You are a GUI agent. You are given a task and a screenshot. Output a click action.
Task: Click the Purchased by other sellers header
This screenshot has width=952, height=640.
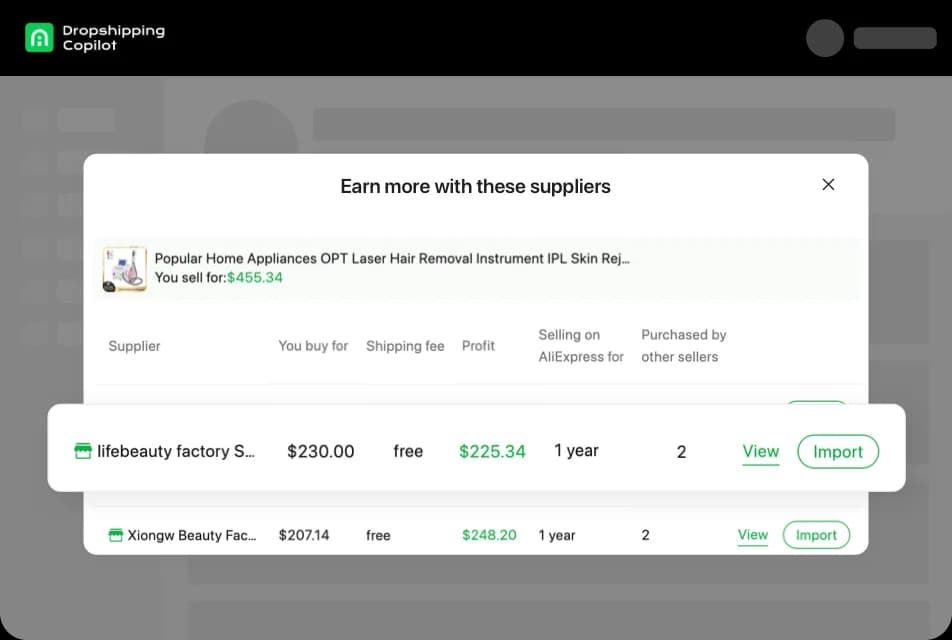tap(684, 346)
